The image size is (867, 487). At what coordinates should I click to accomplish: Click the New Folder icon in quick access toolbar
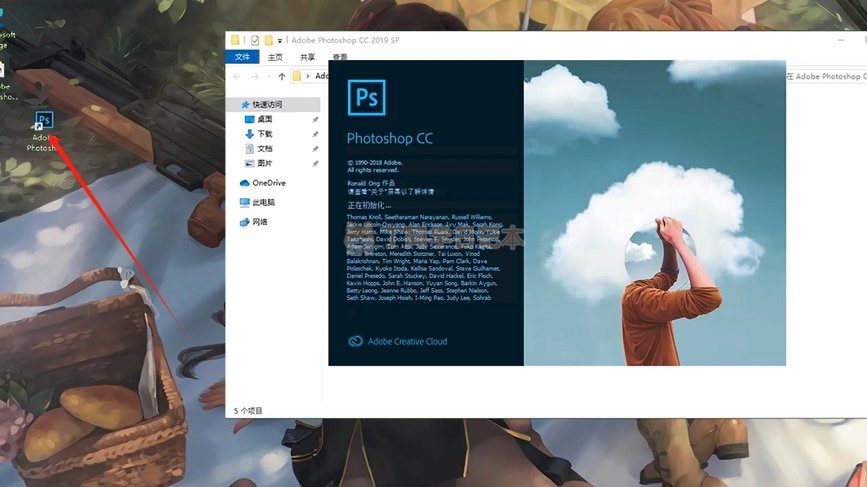pos(269,40)
